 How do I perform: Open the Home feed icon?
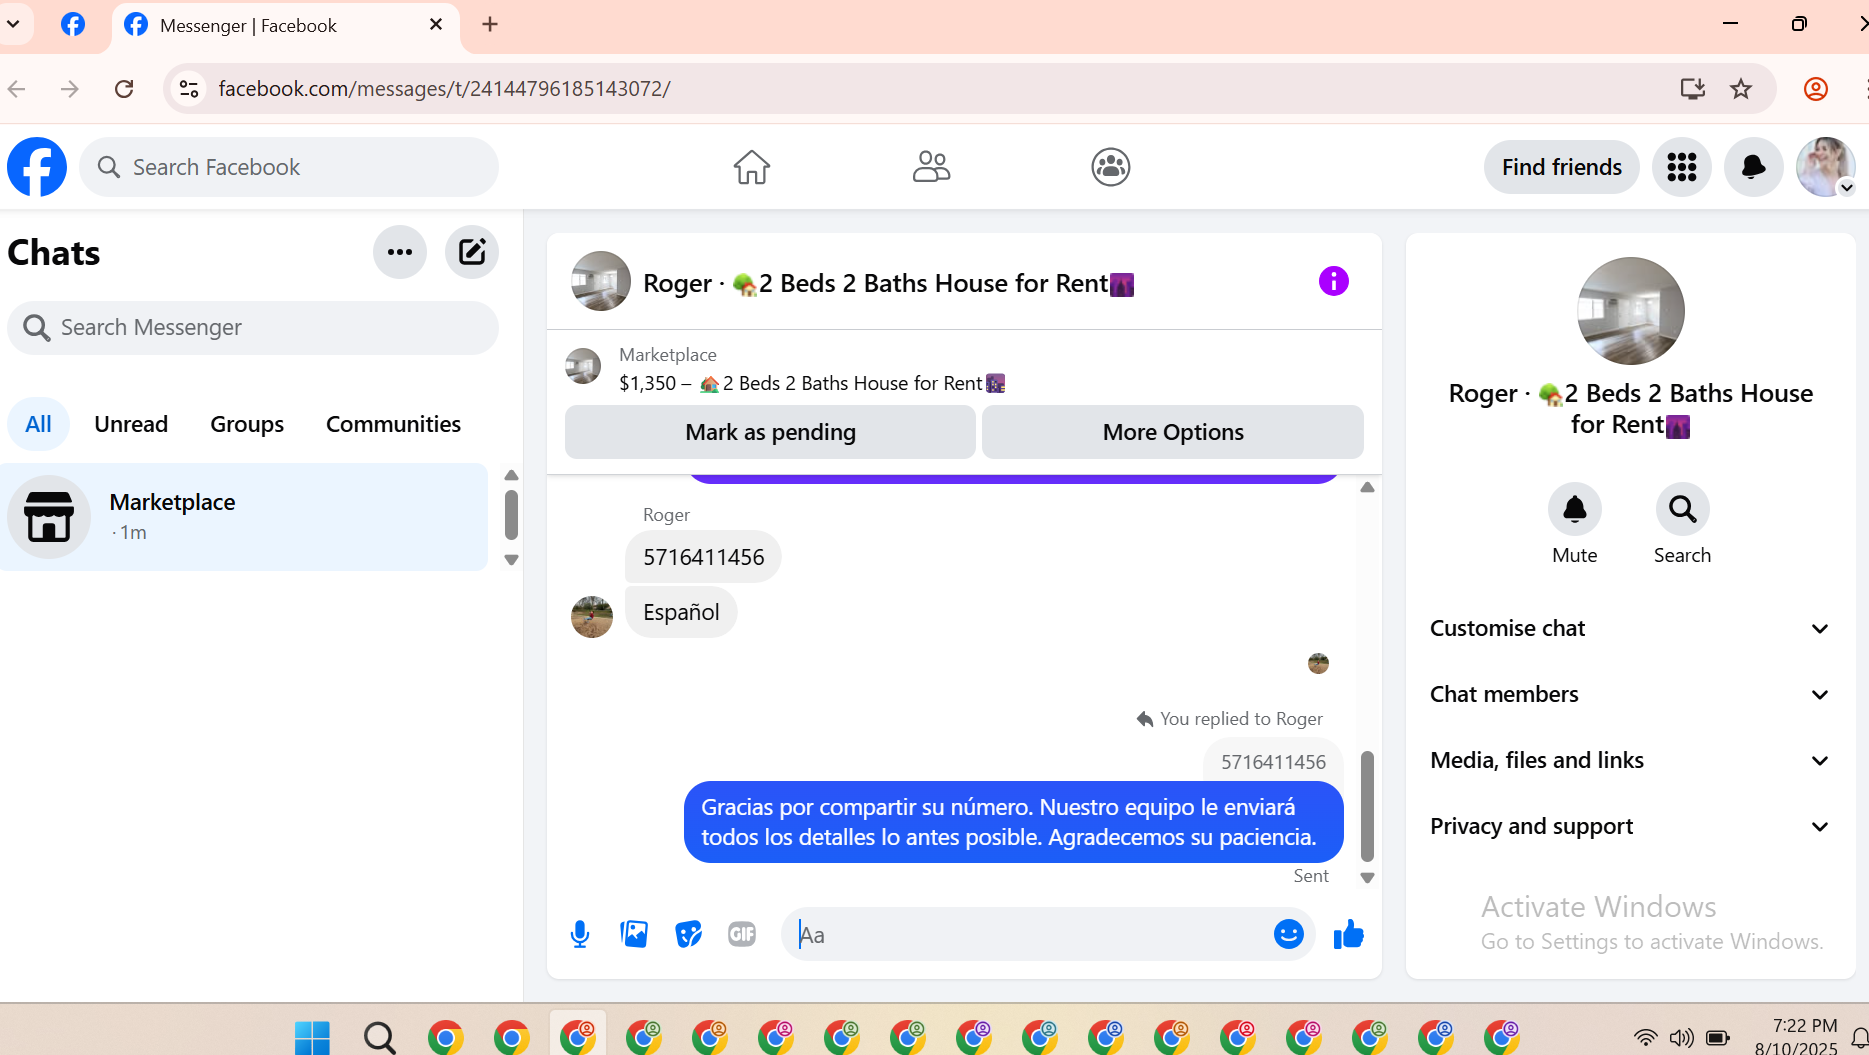[x=751, y=167]
